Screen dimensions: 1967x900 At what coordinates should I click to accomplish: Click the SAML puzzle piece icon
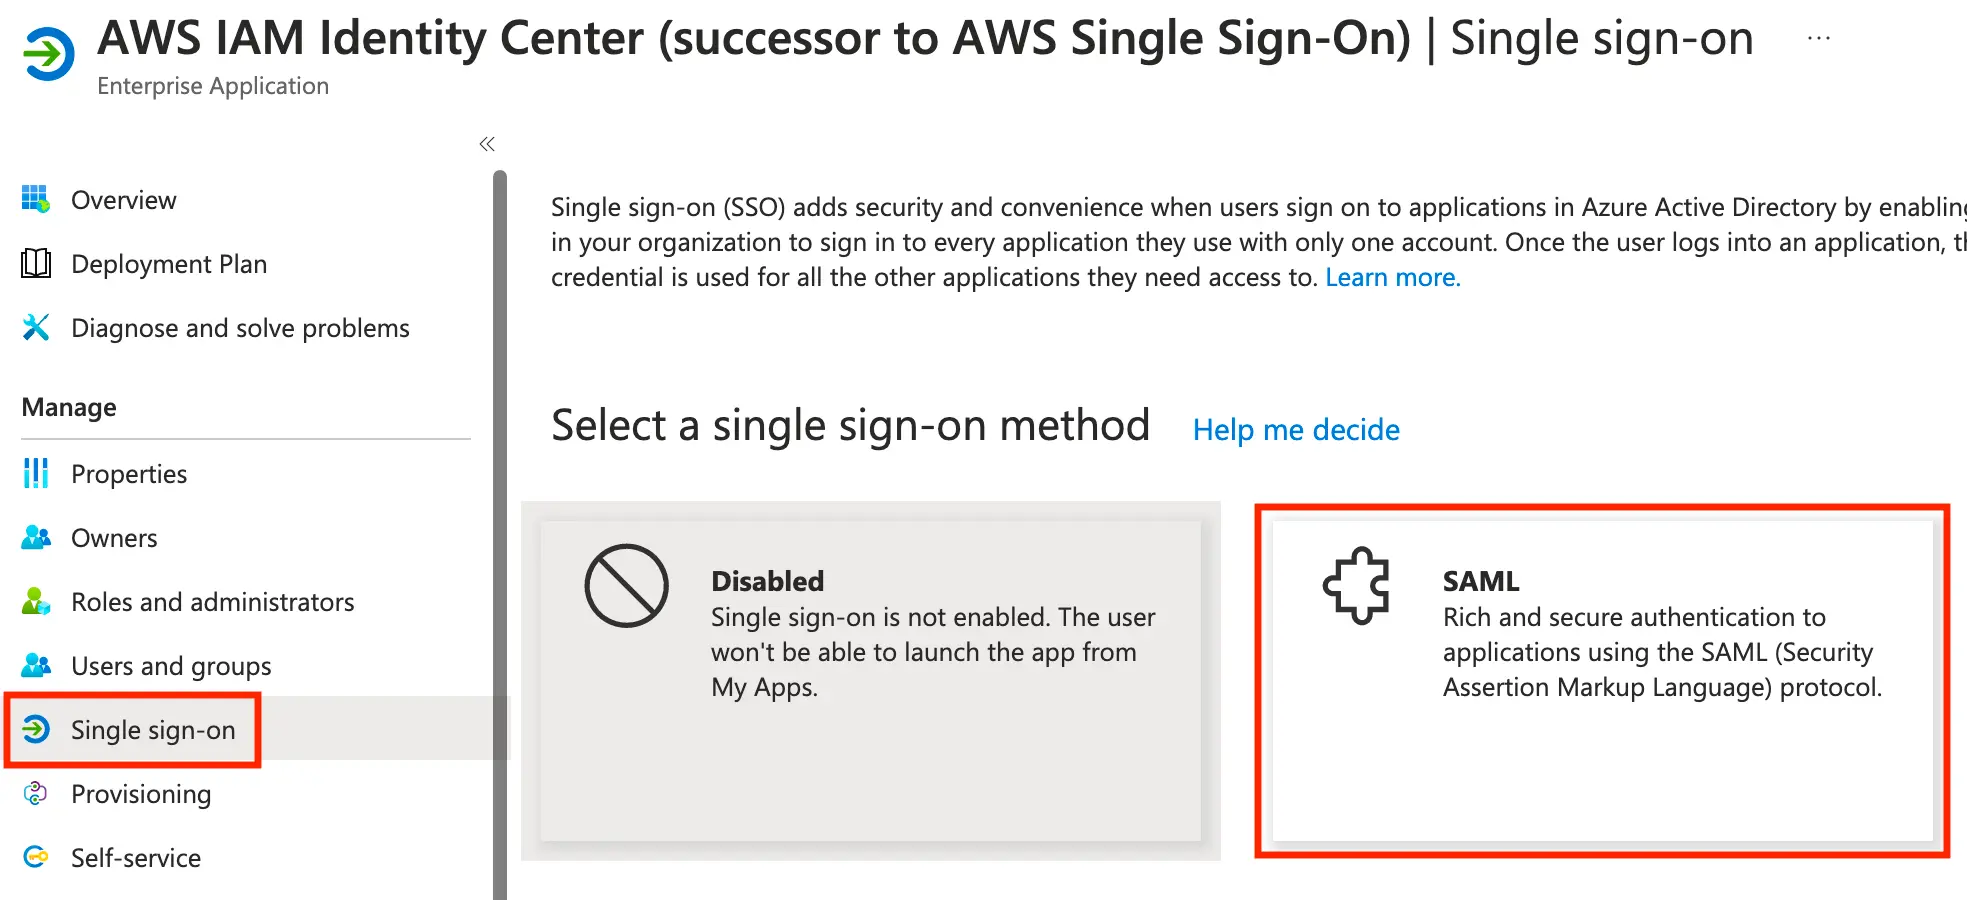point(1357,585)
